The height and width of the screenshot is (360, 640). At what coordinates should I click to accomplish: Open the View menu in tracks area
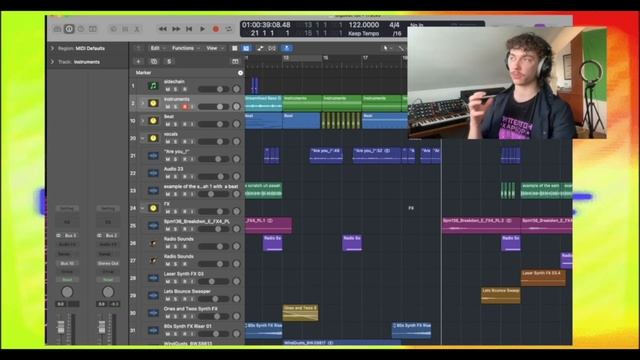[x=215, y=48]
